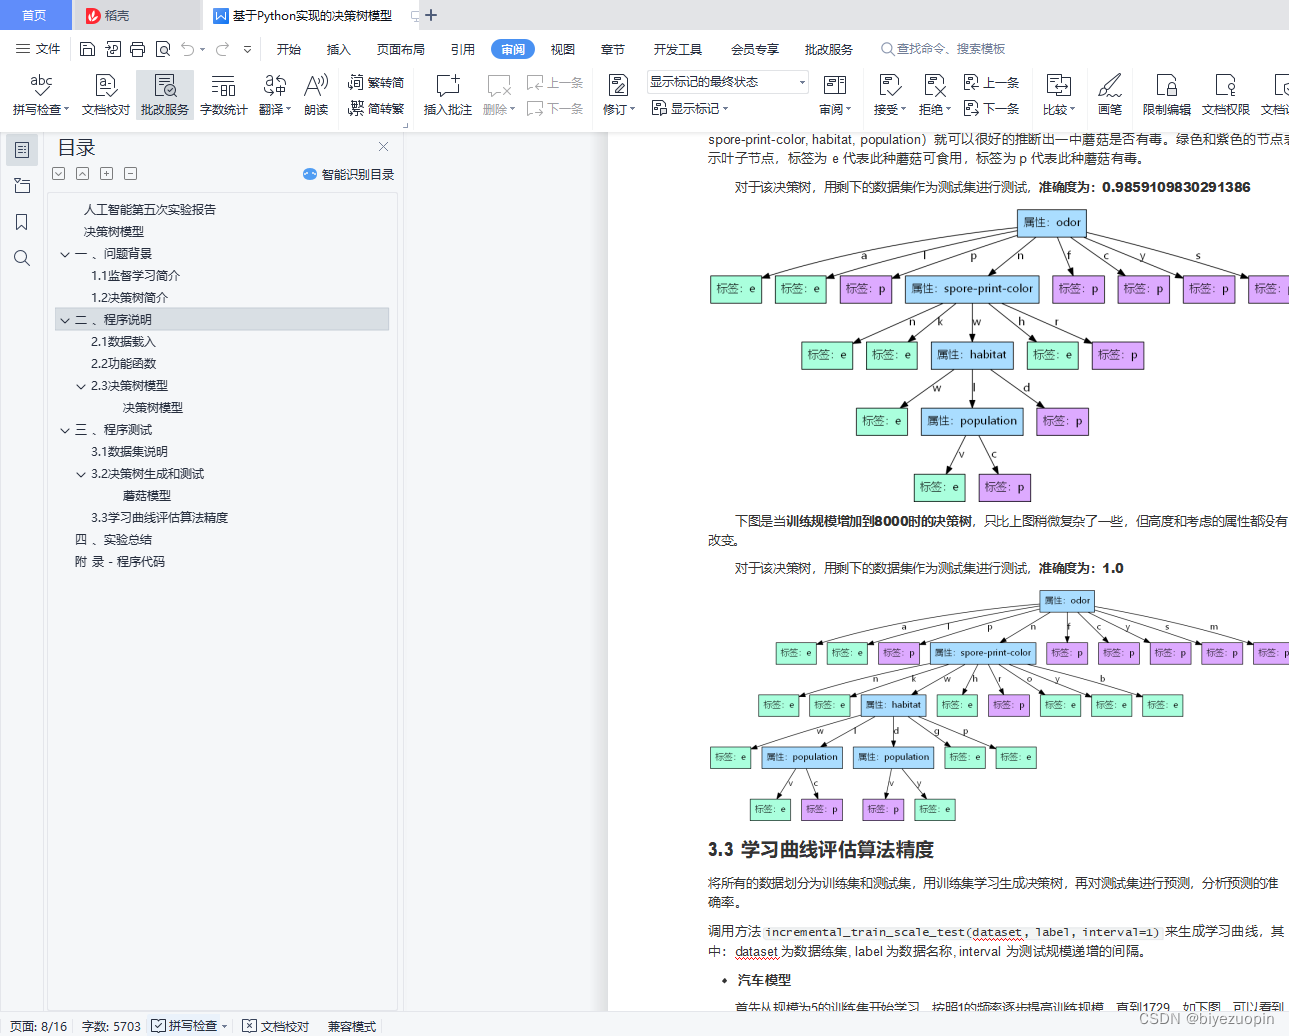Click the save icon in quick access bar
Image resolution: width=1289 pixels, height=1036 pixels.
tap(87, 49)
